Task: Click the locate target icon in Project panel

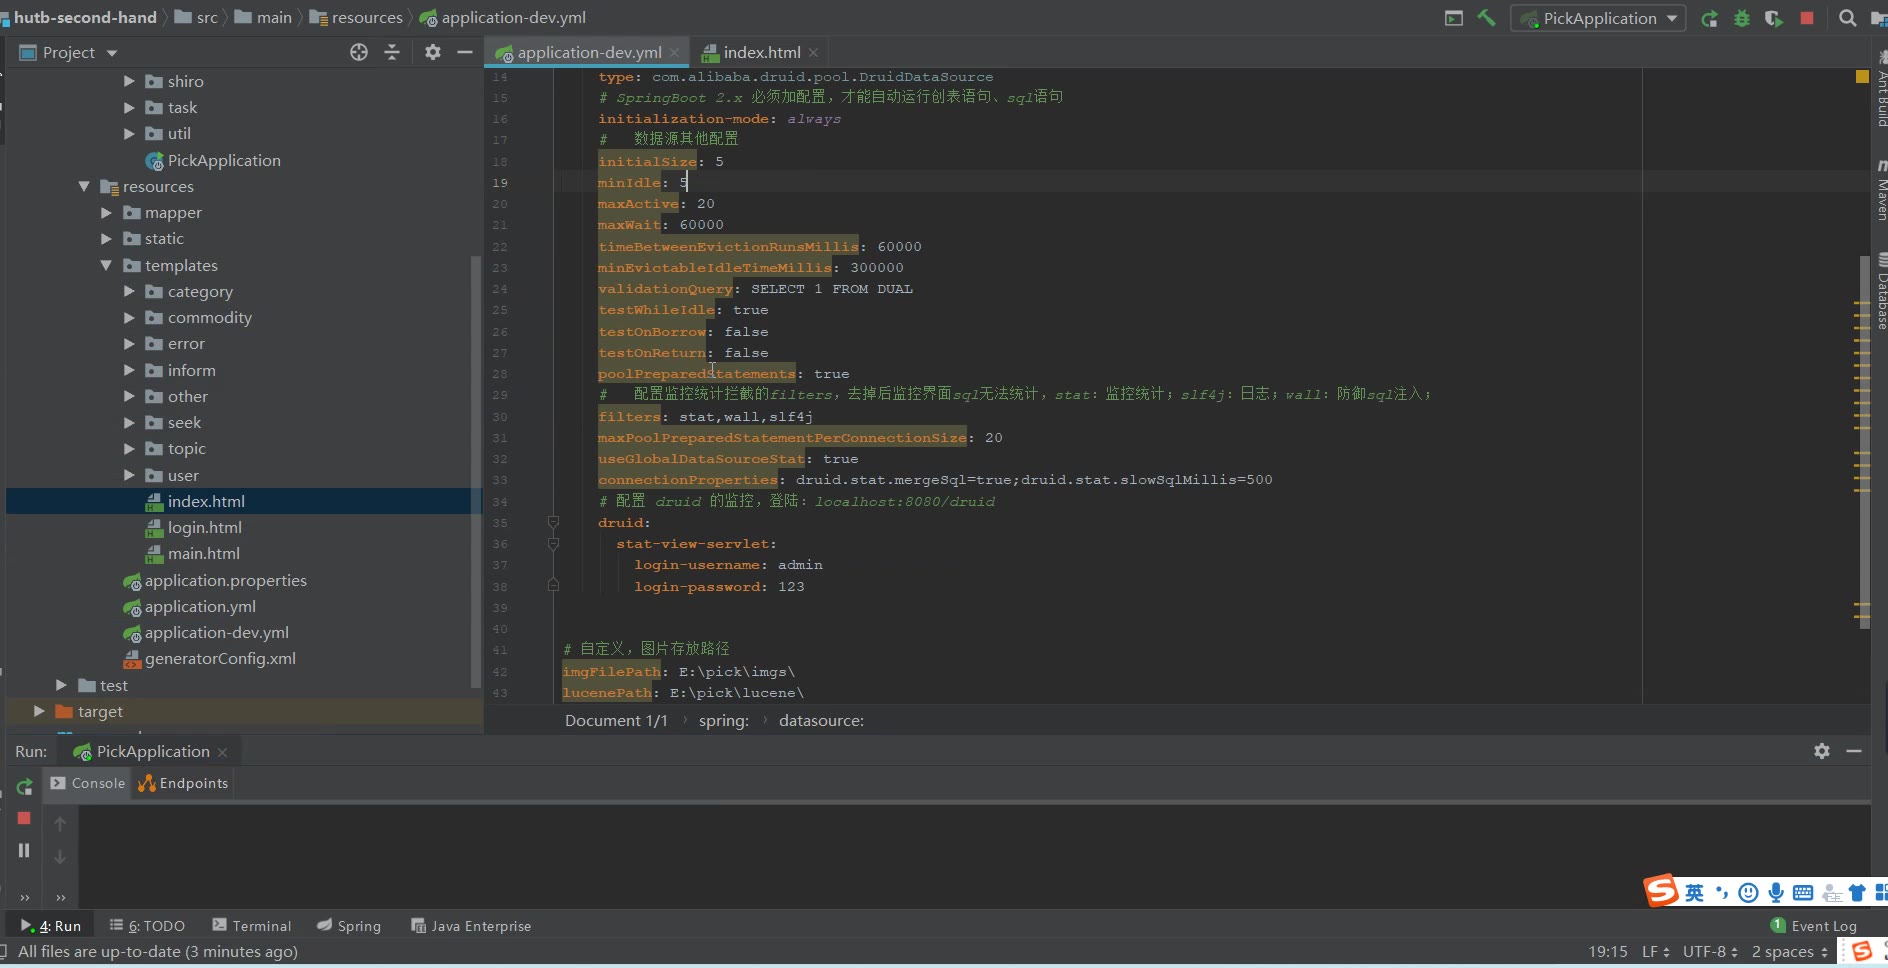Action: tap(359, 52)
